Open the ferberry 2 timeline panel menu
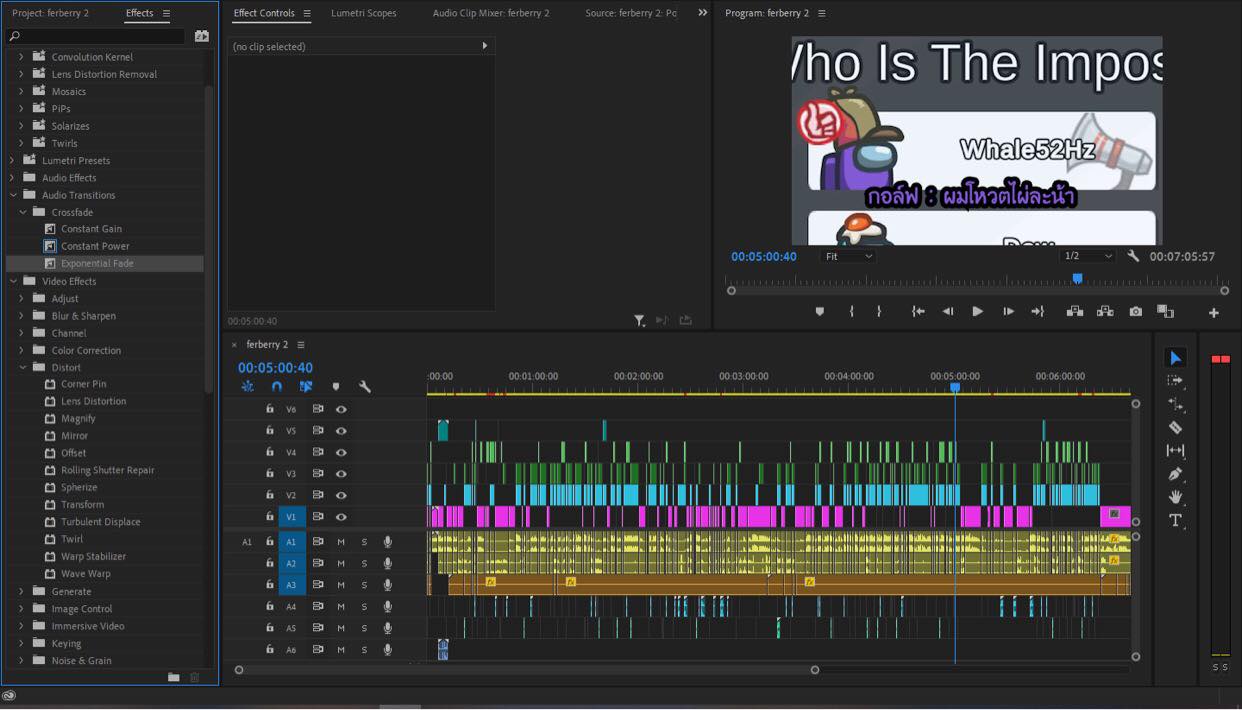The width and height of the screenshot is (1242, 710). [x=300, y=345]
